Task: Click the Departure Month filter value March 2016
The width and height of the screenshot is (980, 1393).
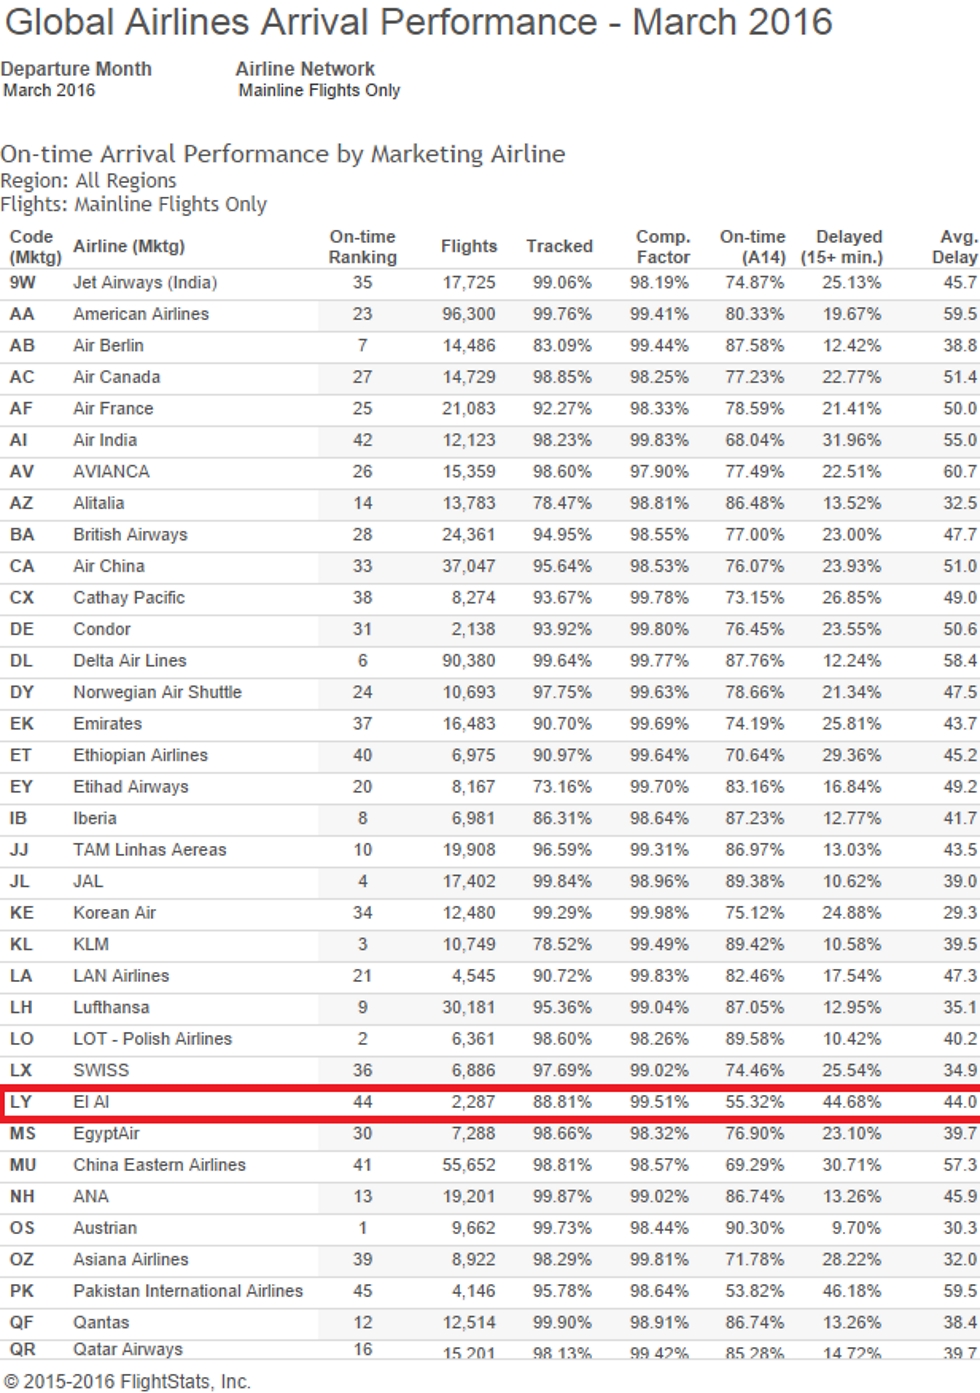Action: [49, 90]
